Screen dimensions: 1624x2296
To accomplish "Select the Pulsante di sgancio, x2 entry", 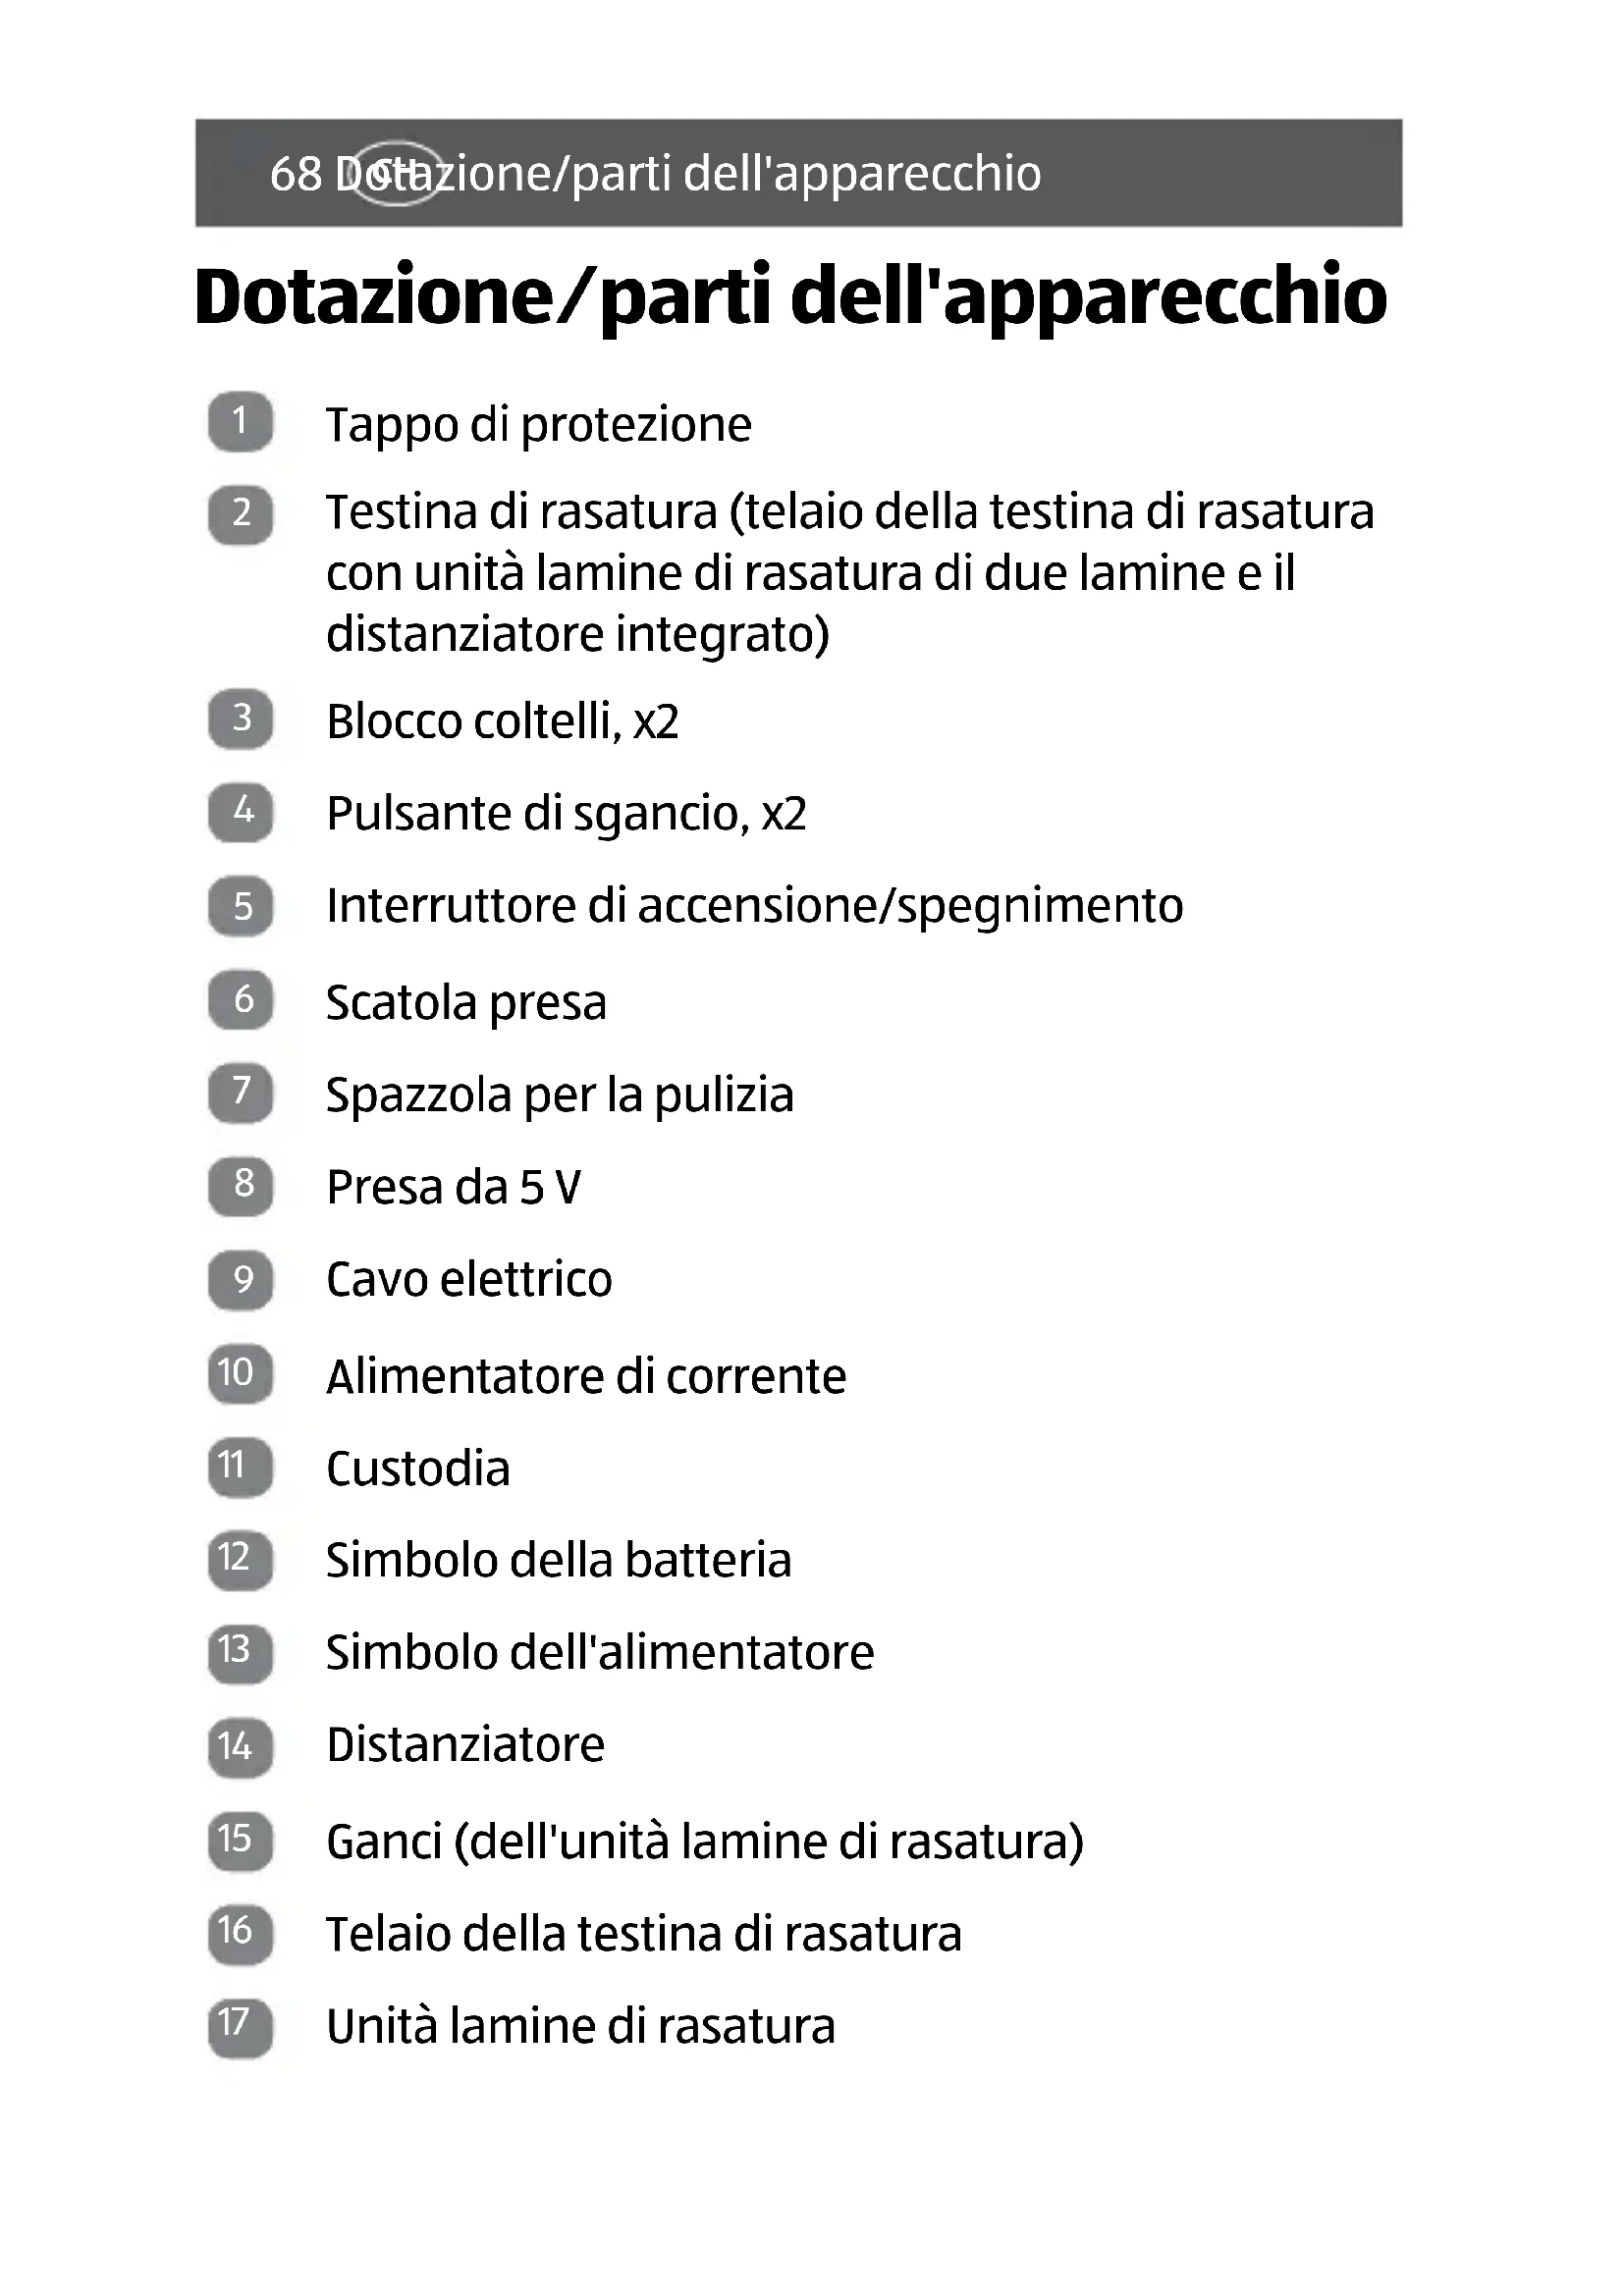I will tap(566, 813).
